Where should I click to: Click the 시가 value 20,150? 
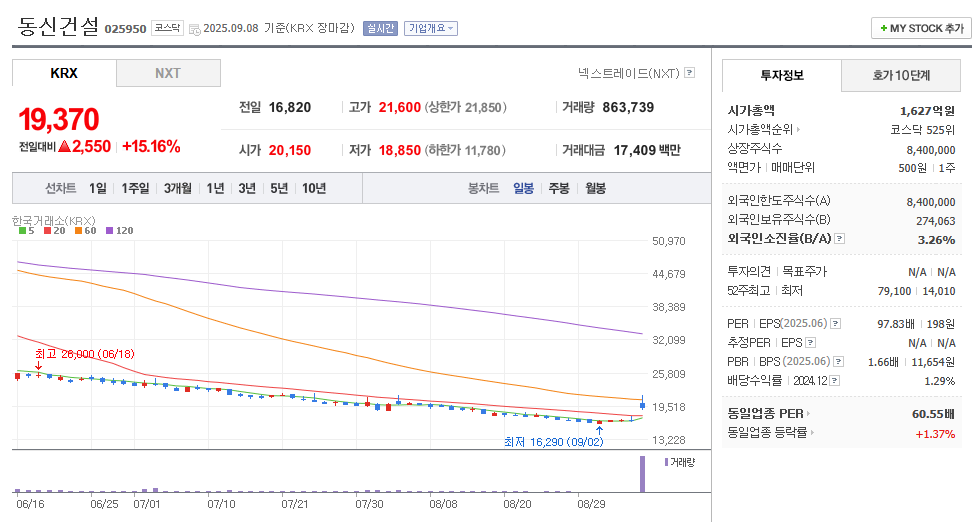coord(290,150)
